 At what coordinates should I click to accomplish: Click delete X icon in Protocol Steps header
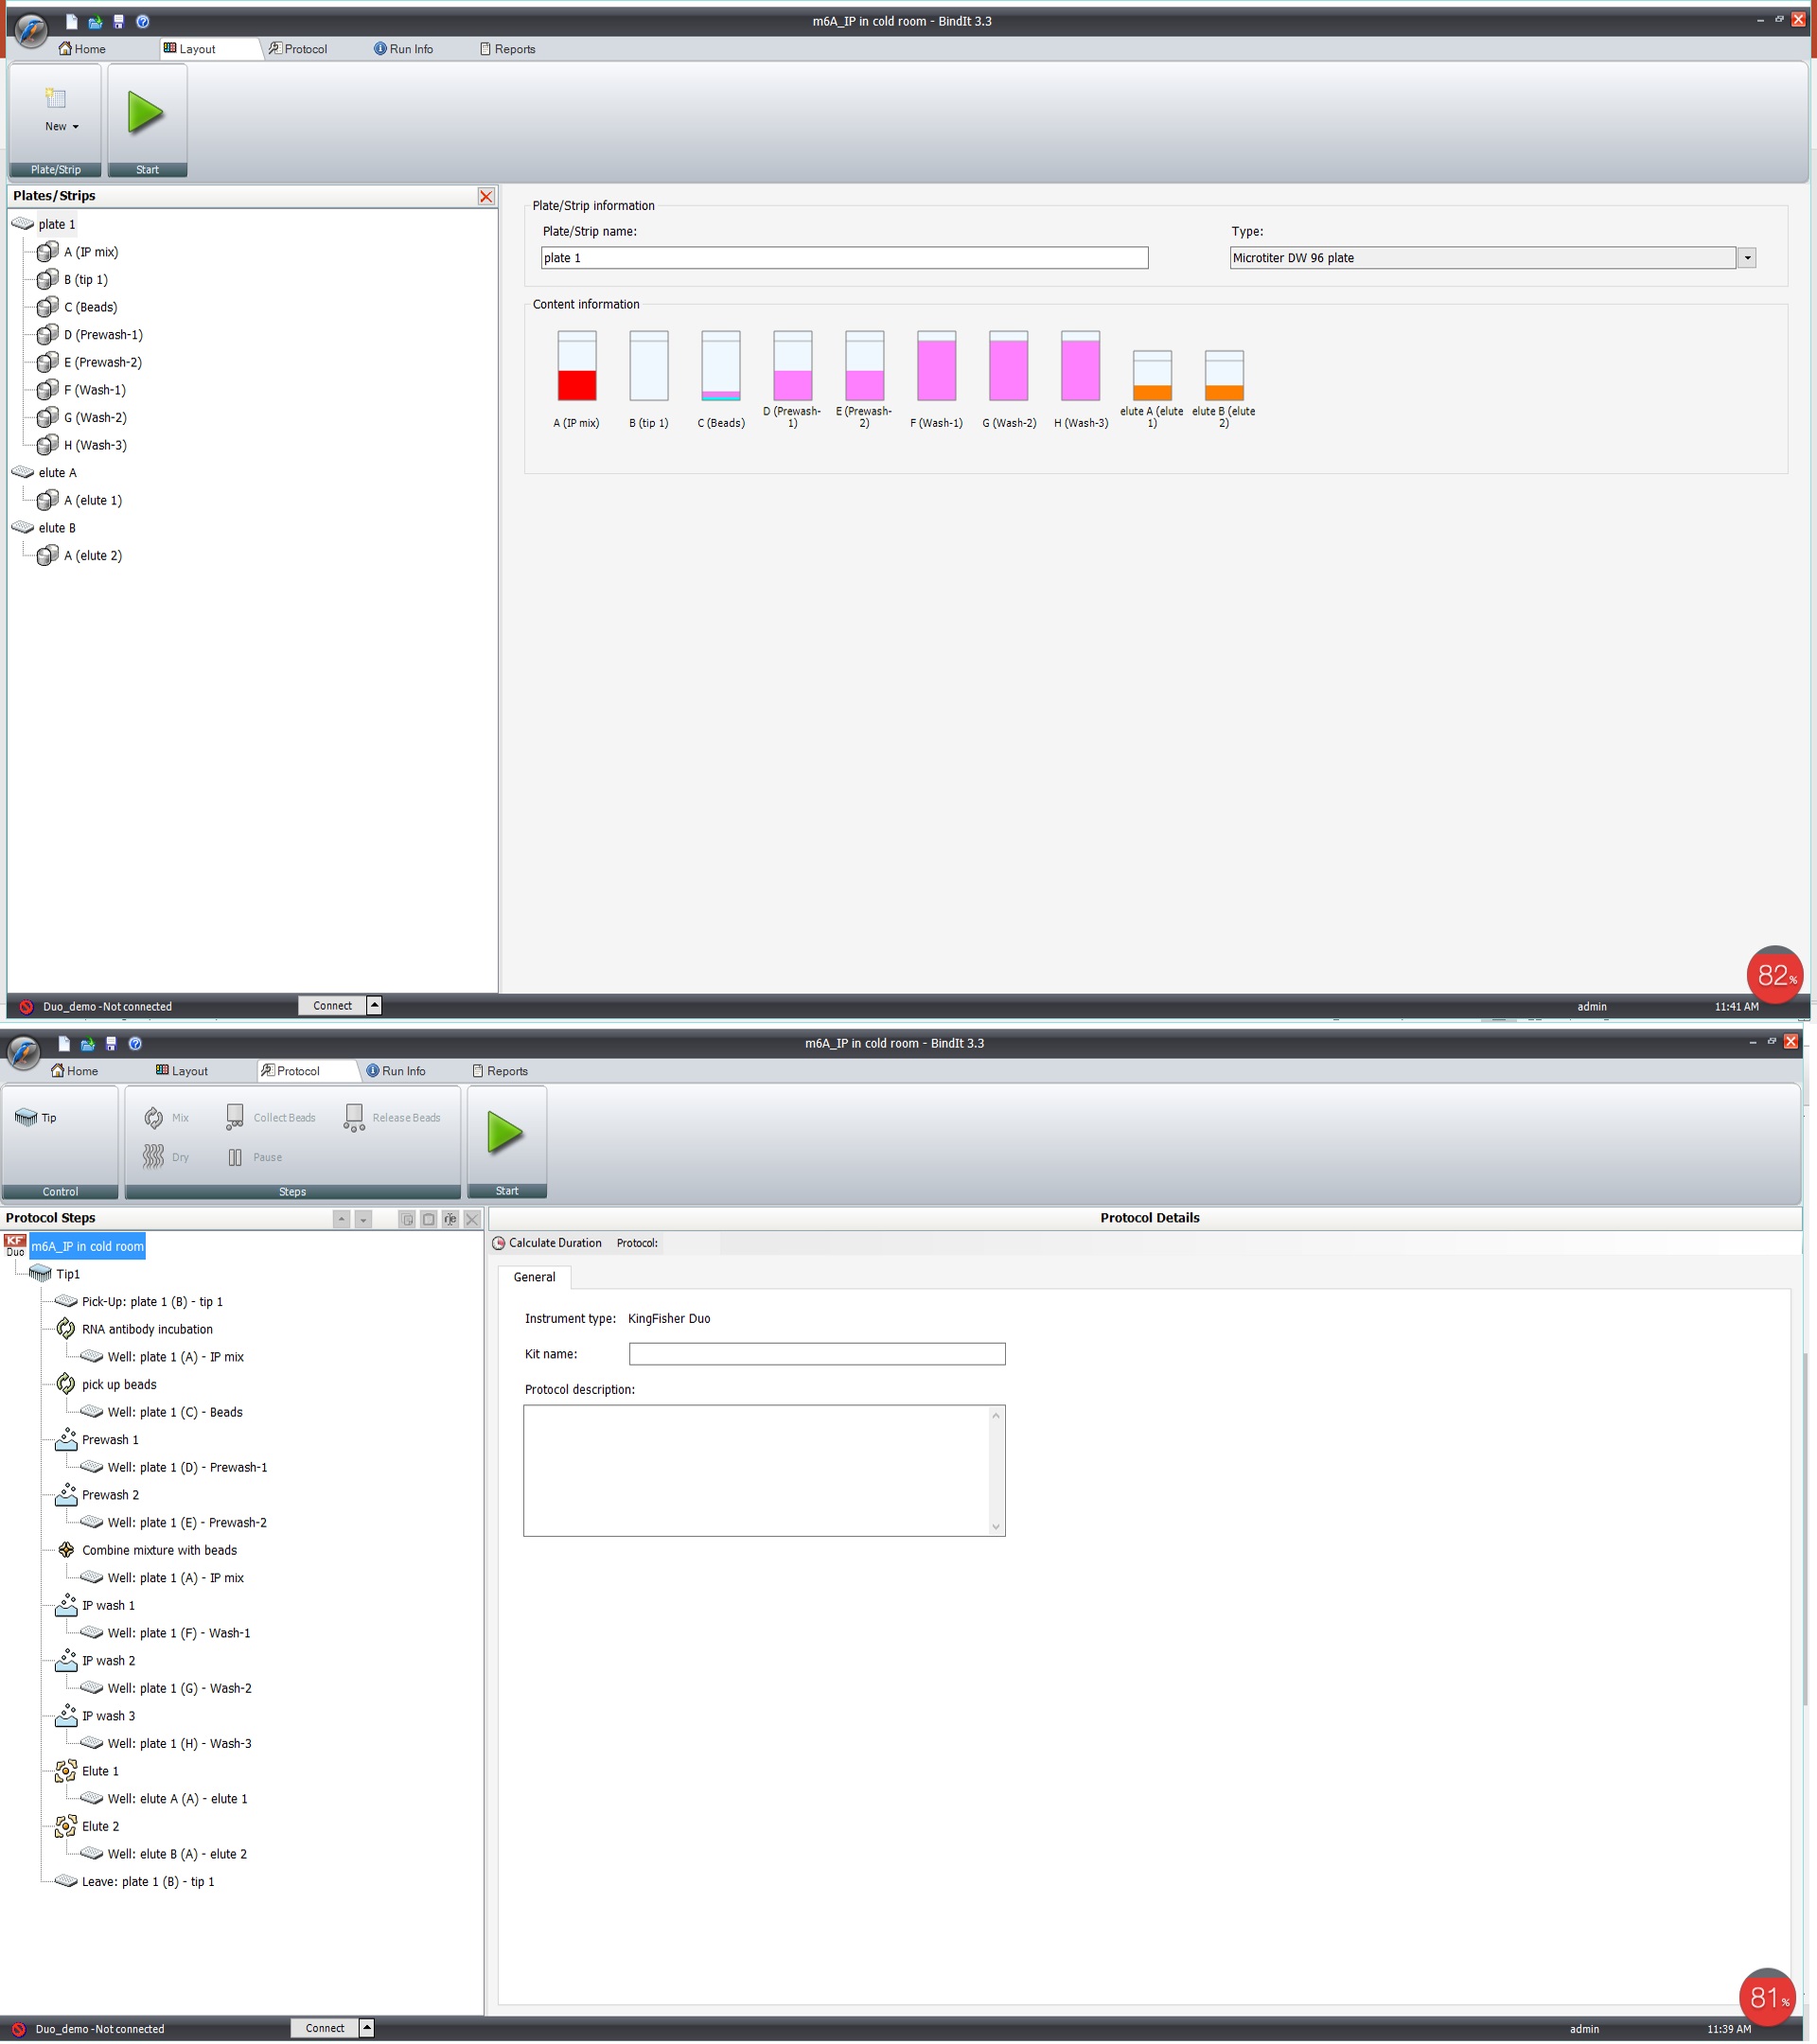[x=472, y=1219]
